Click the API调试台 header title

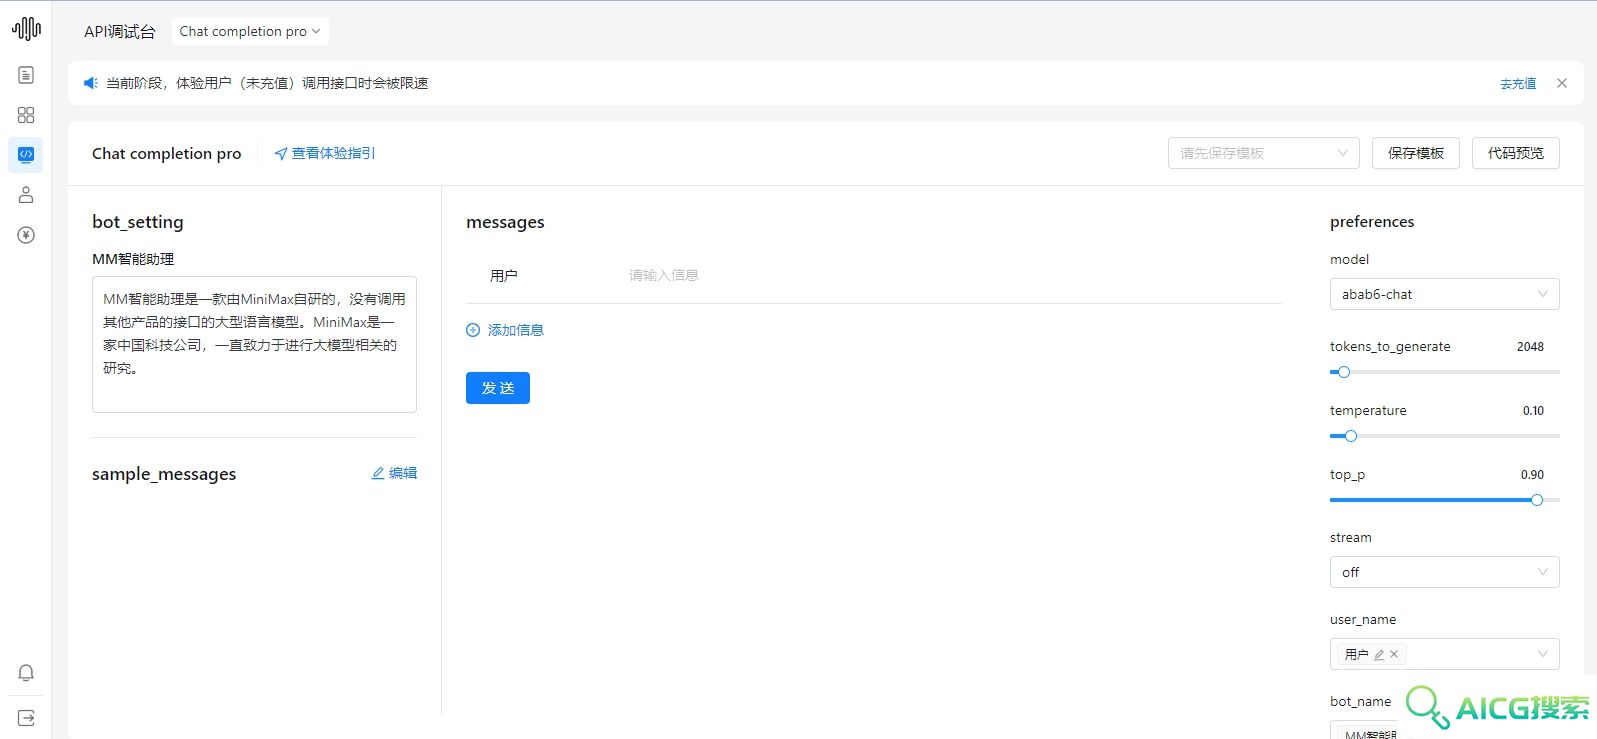(x=120, y=32)
